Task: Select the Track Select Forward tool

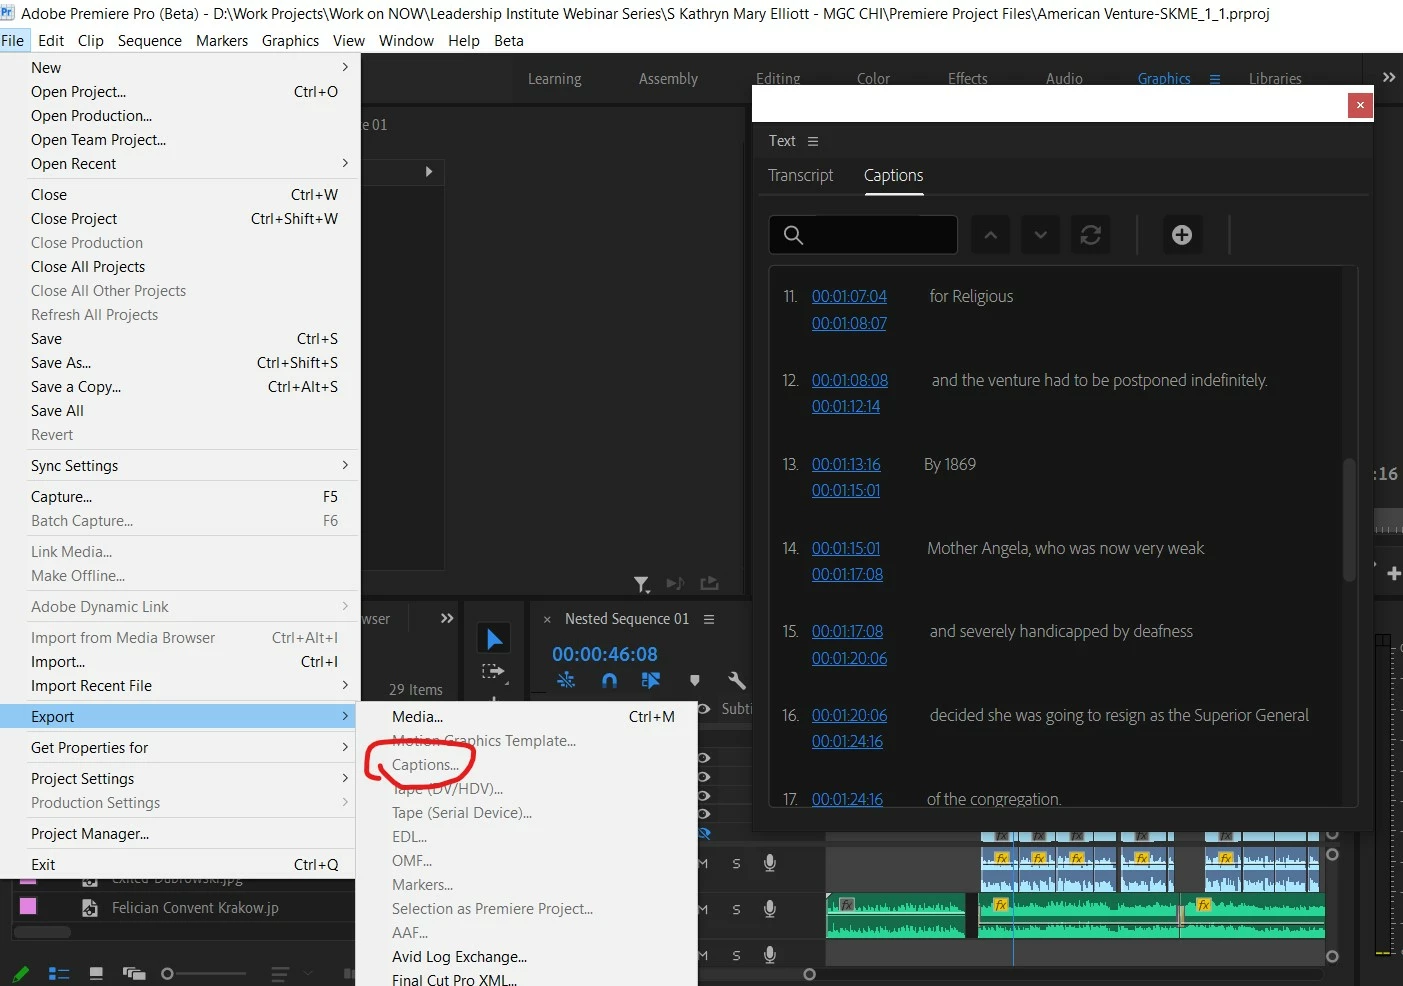Action: pos(493,671)
